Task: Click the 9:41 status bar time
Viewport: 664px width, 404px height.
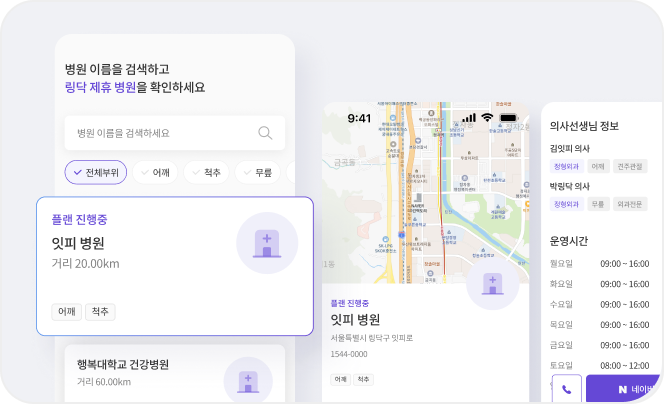Action: pos(359,118)
